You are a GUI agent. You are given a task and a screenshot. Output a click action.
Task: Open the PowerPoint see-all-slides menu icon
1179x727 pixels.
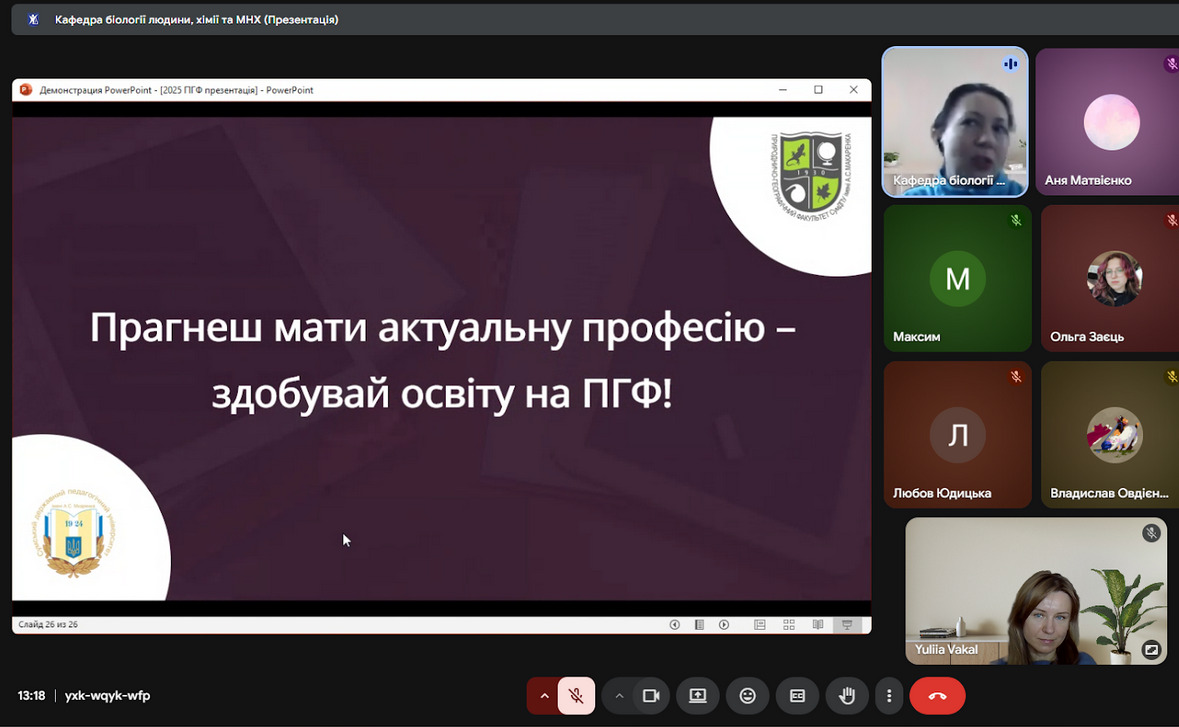(699, 625)
